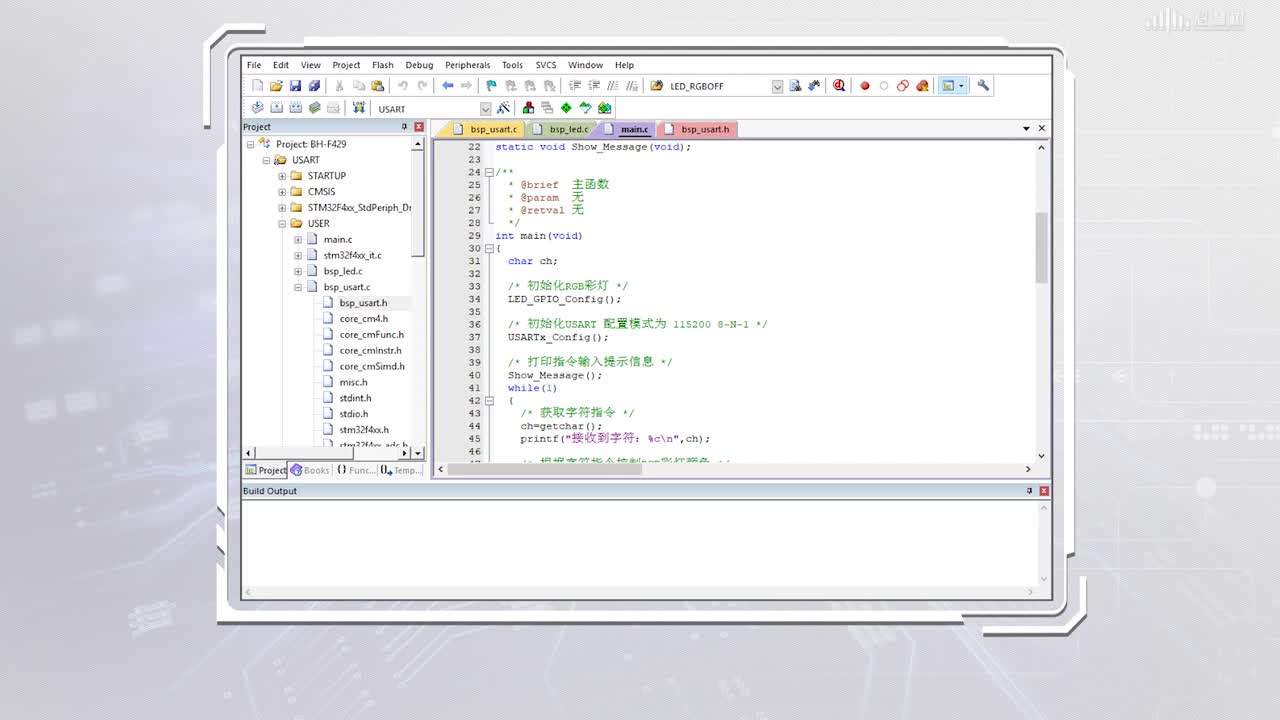Open the editor tab list arrow
Viewport: 1280px width, 720px height.
point(1026,128)
